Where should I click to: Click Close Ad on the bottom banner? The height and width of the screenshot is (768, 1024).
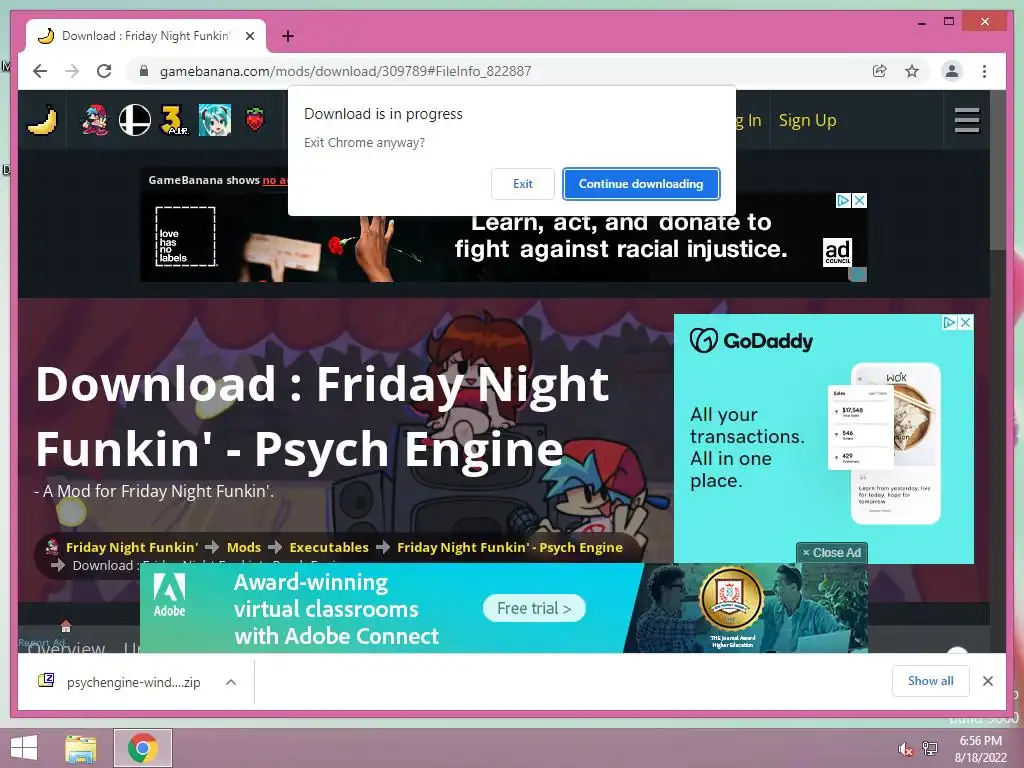click(831, 552)
